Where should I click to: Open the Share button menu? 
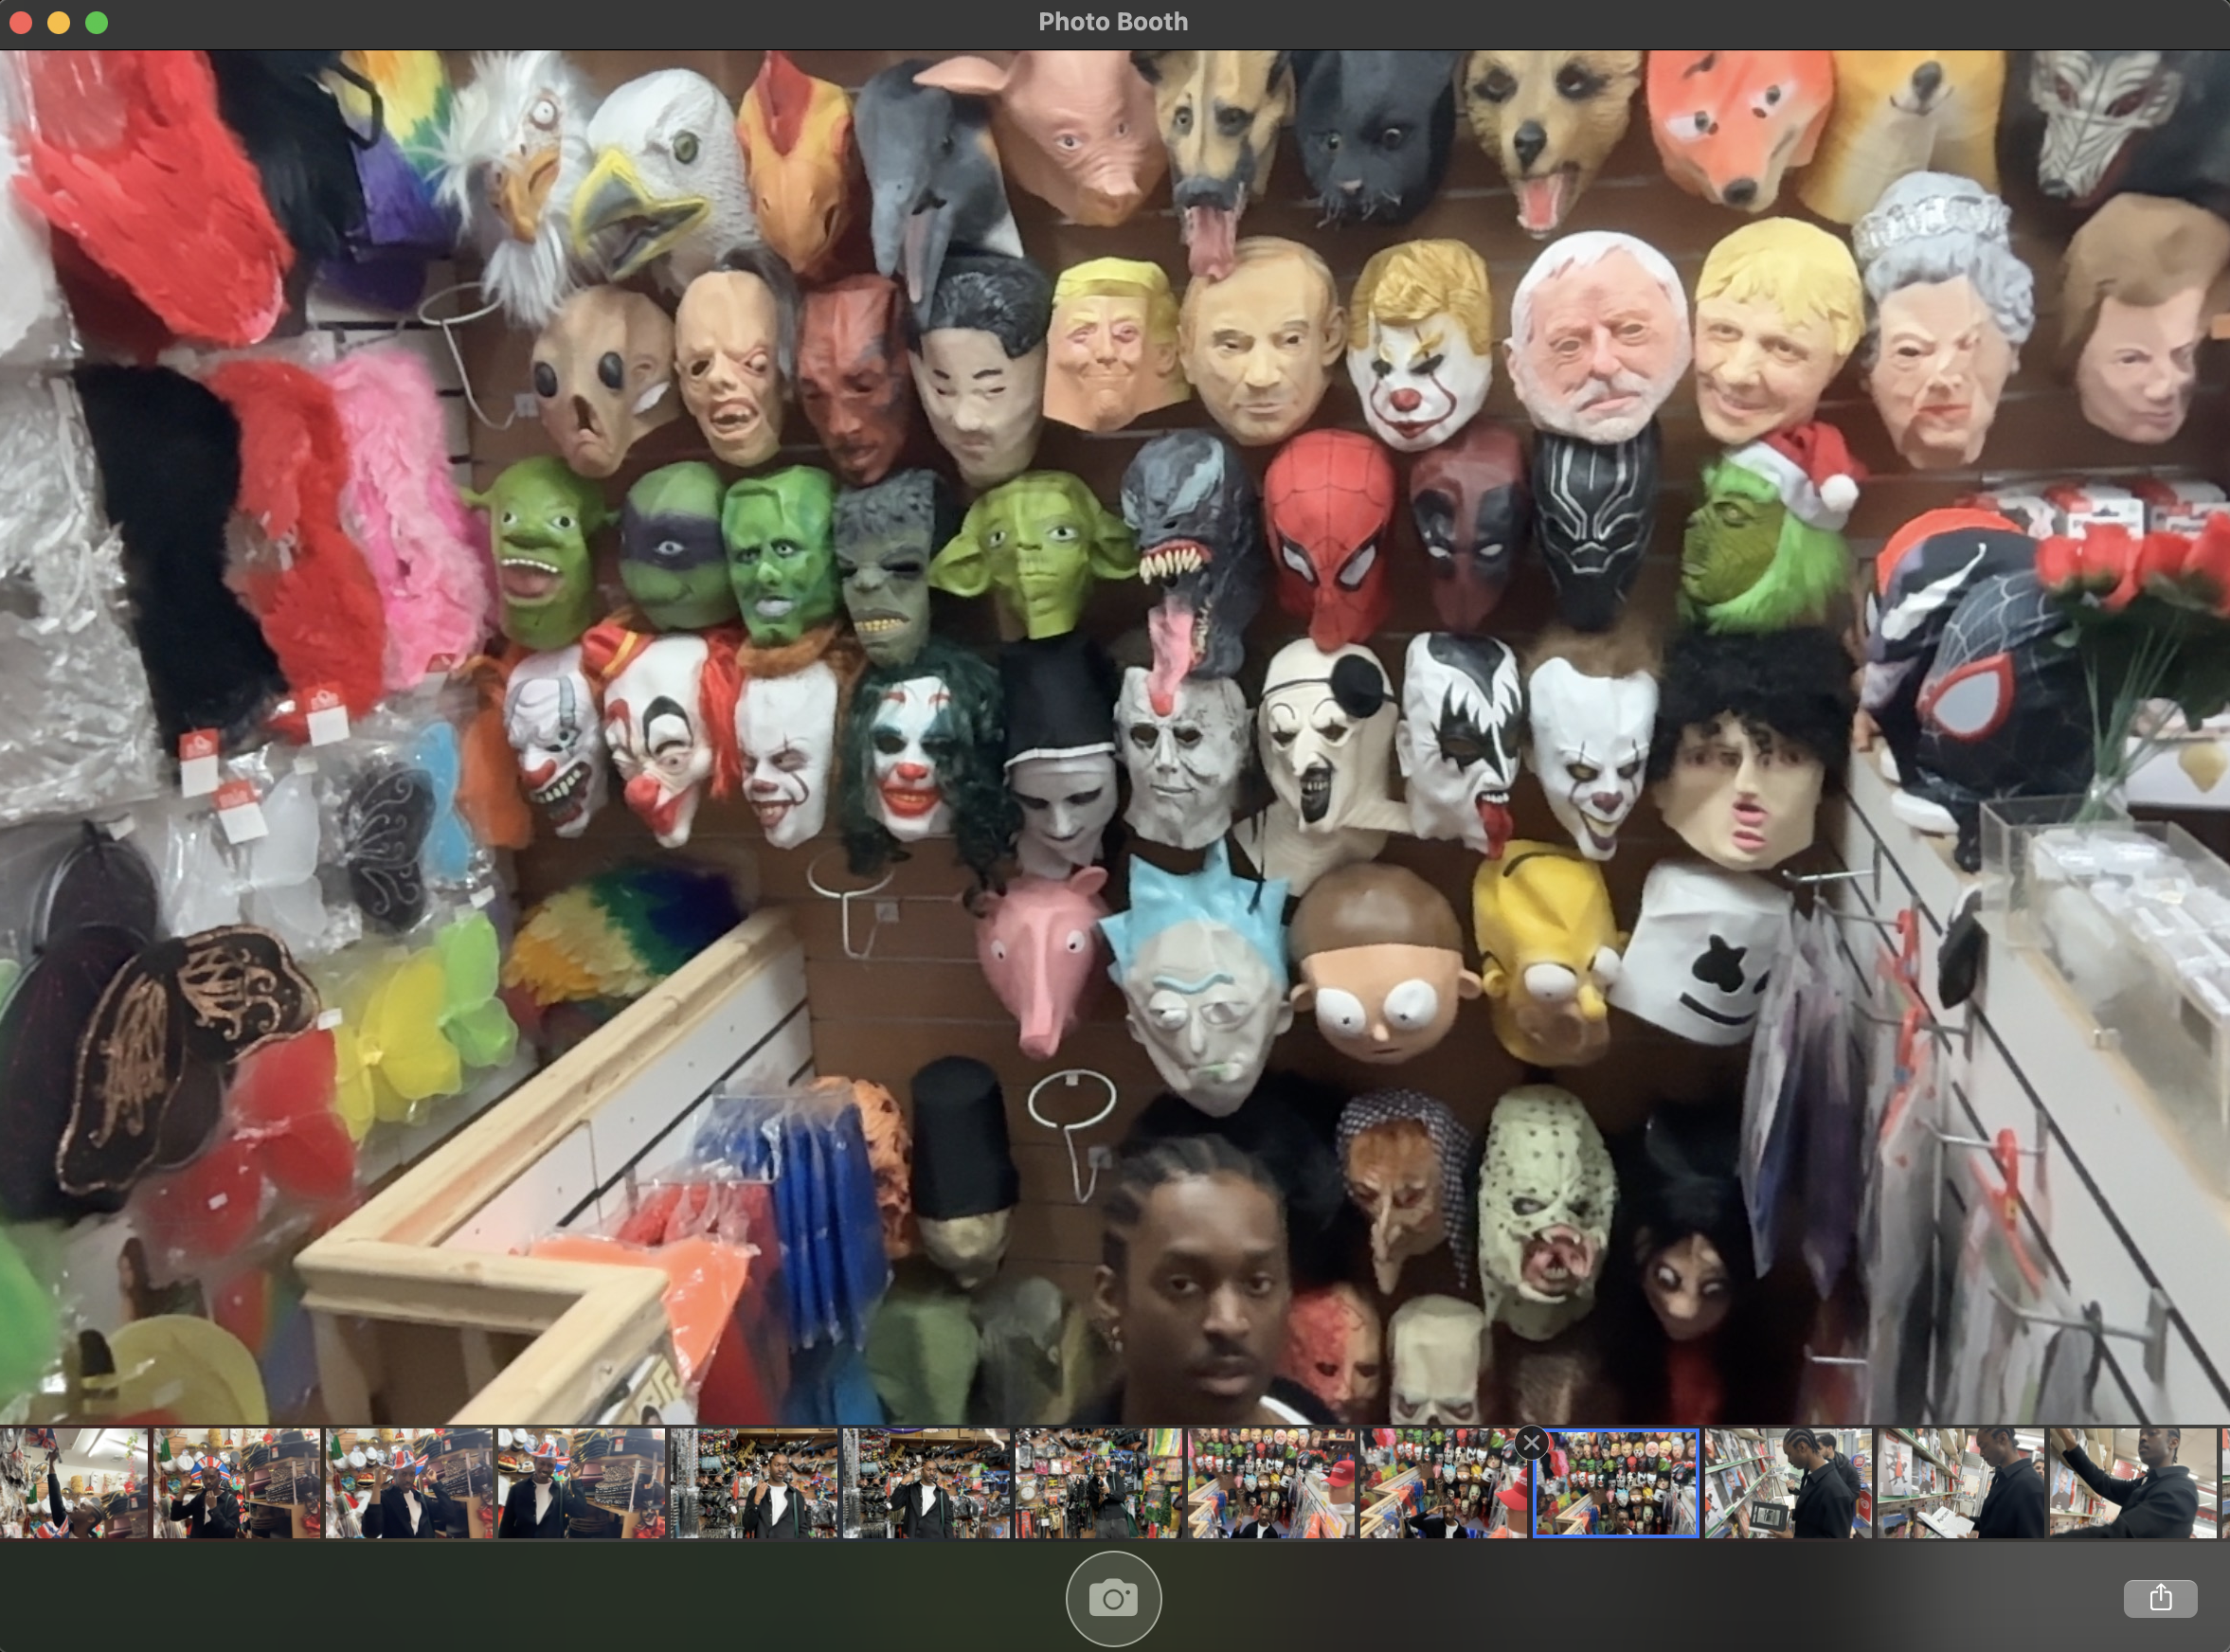click(x=2159, y=1597)
